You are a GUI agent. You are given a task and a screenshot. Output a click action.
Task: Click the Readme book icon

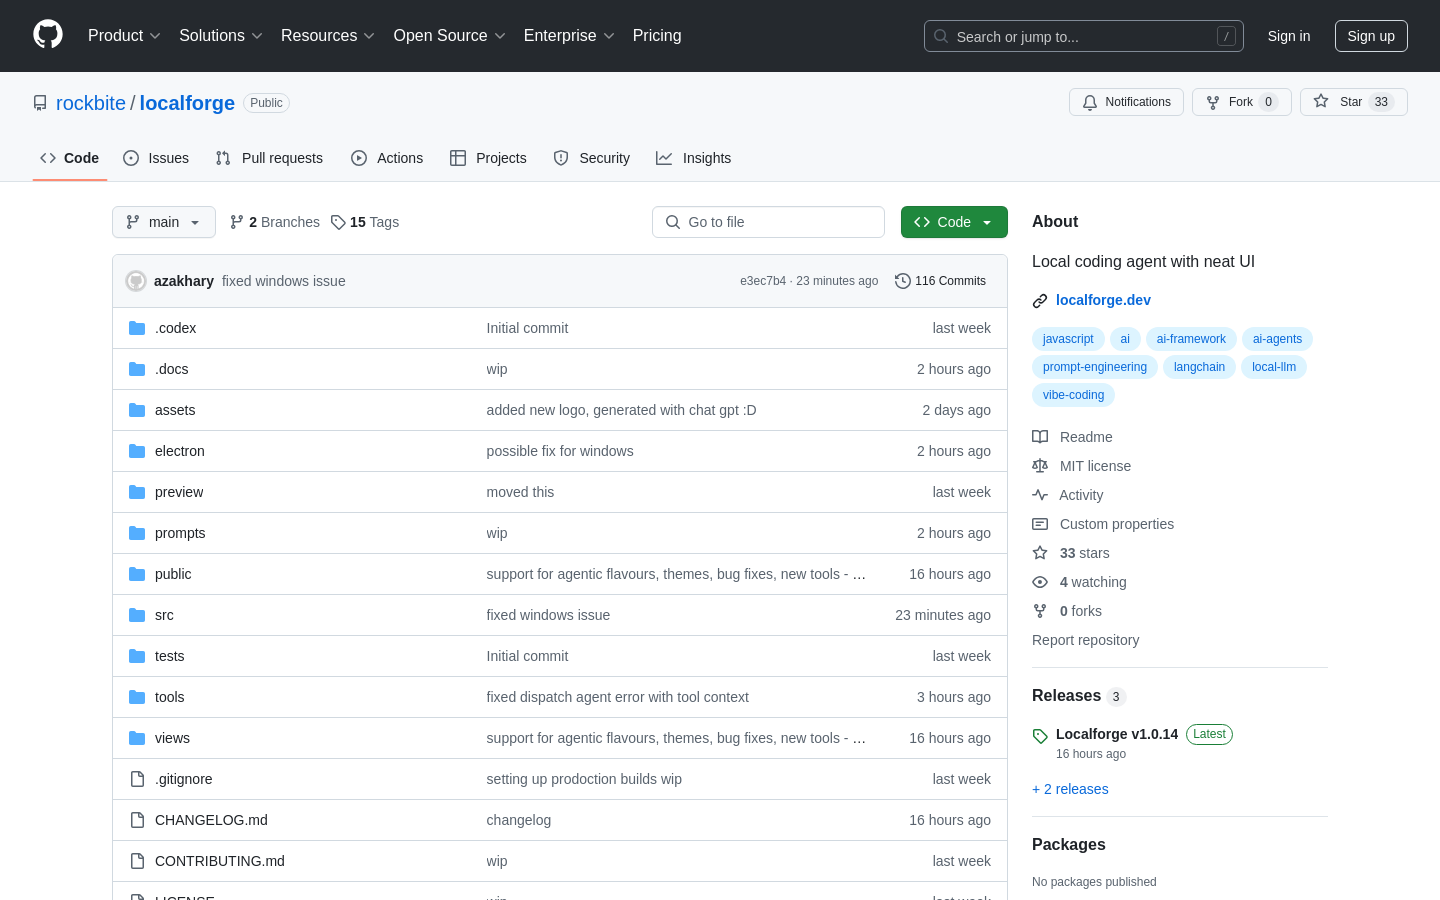coord(1040,437)
